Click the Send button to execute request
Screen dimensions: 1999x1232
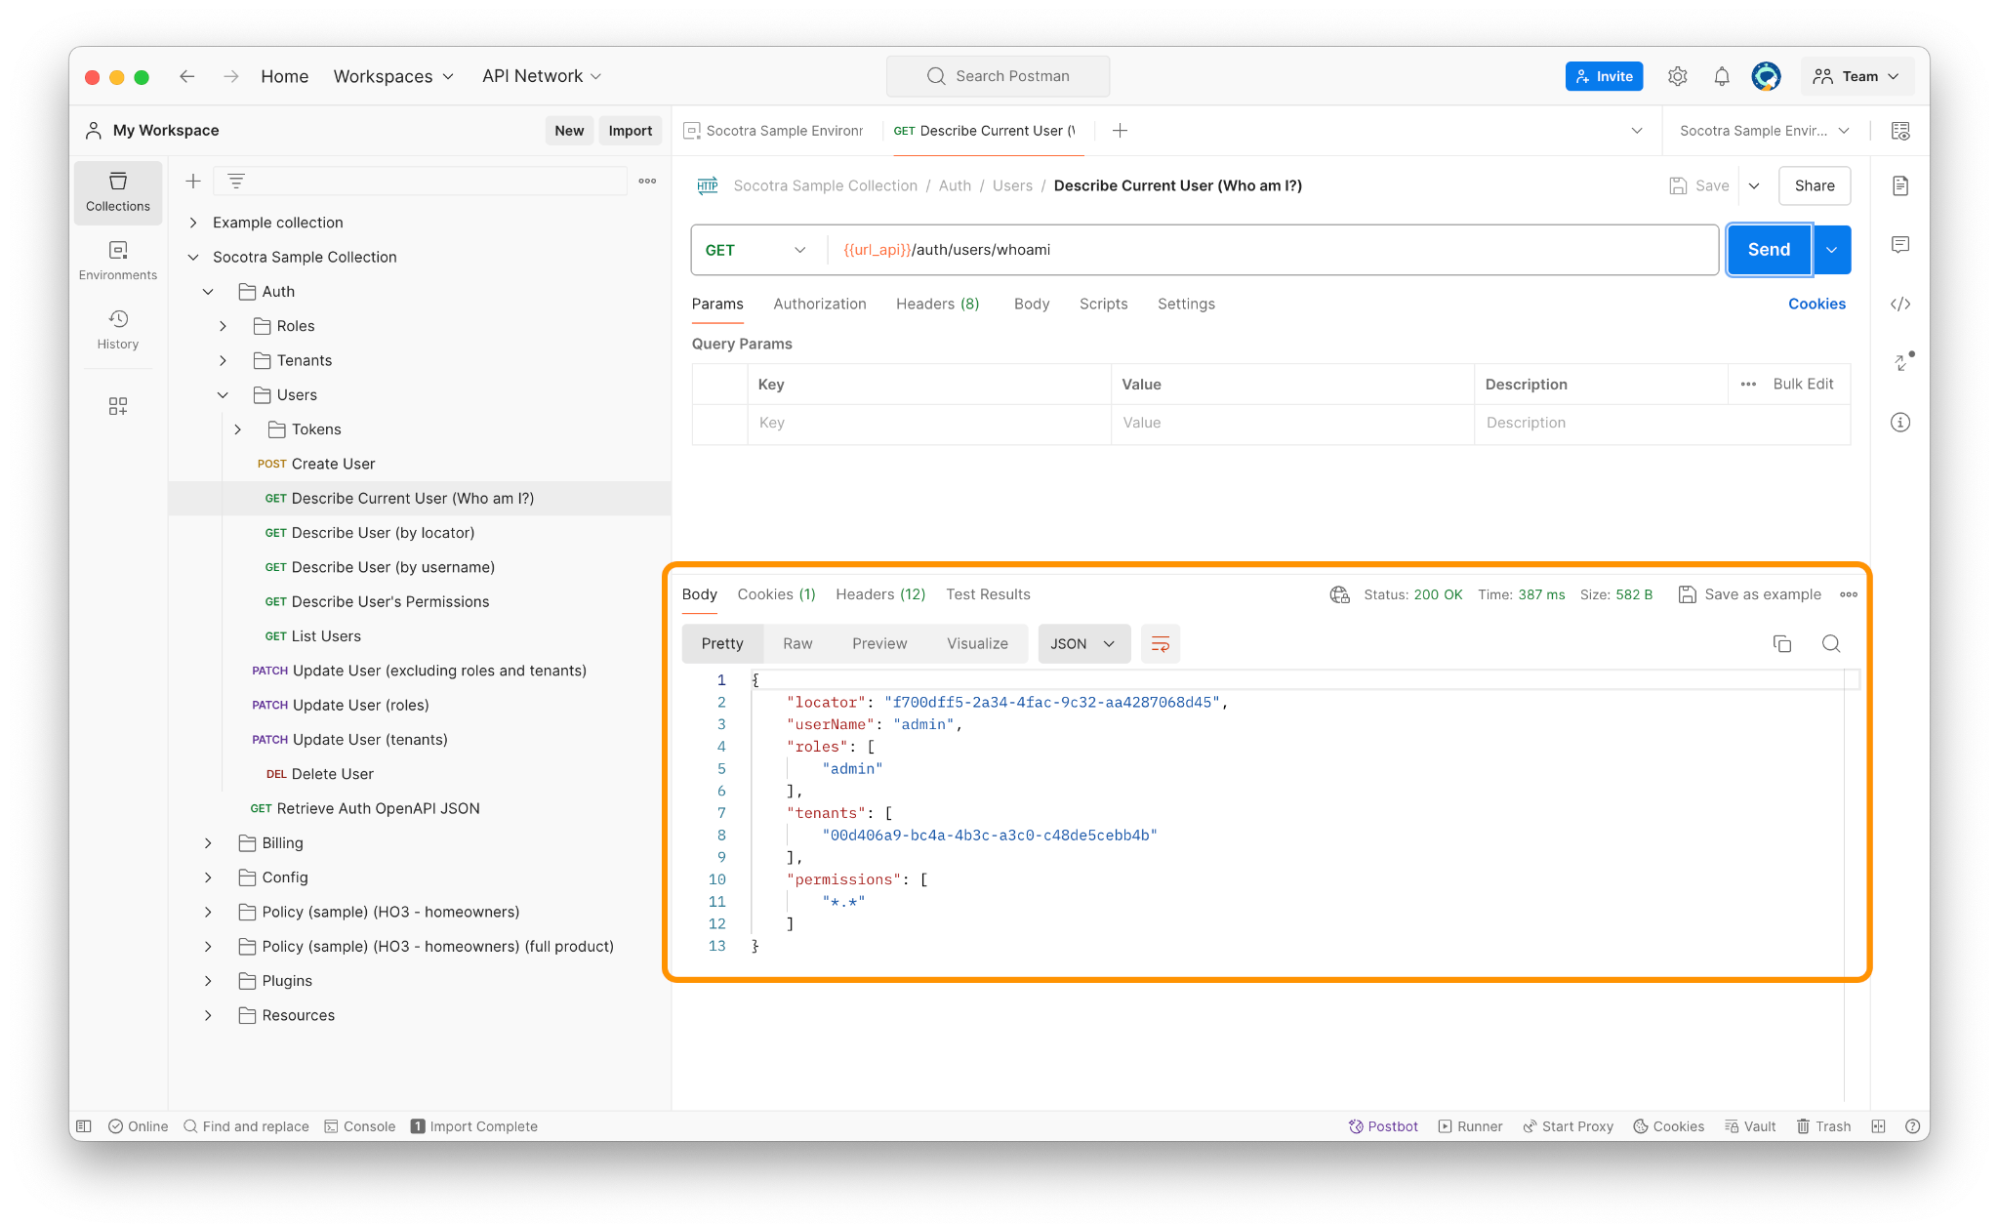(x=1769, y=250)
